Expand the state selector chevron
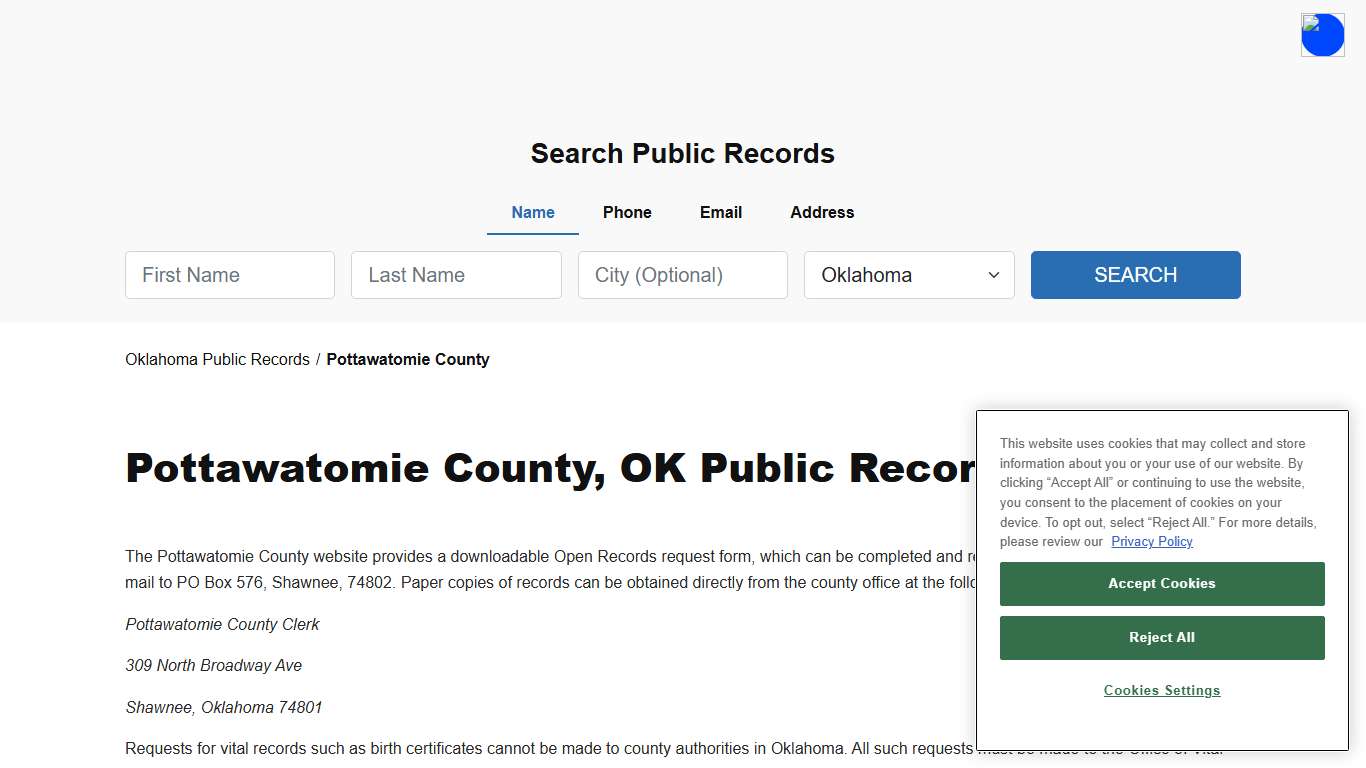Screen dimensions: 1366x768 tap(993, 274)
